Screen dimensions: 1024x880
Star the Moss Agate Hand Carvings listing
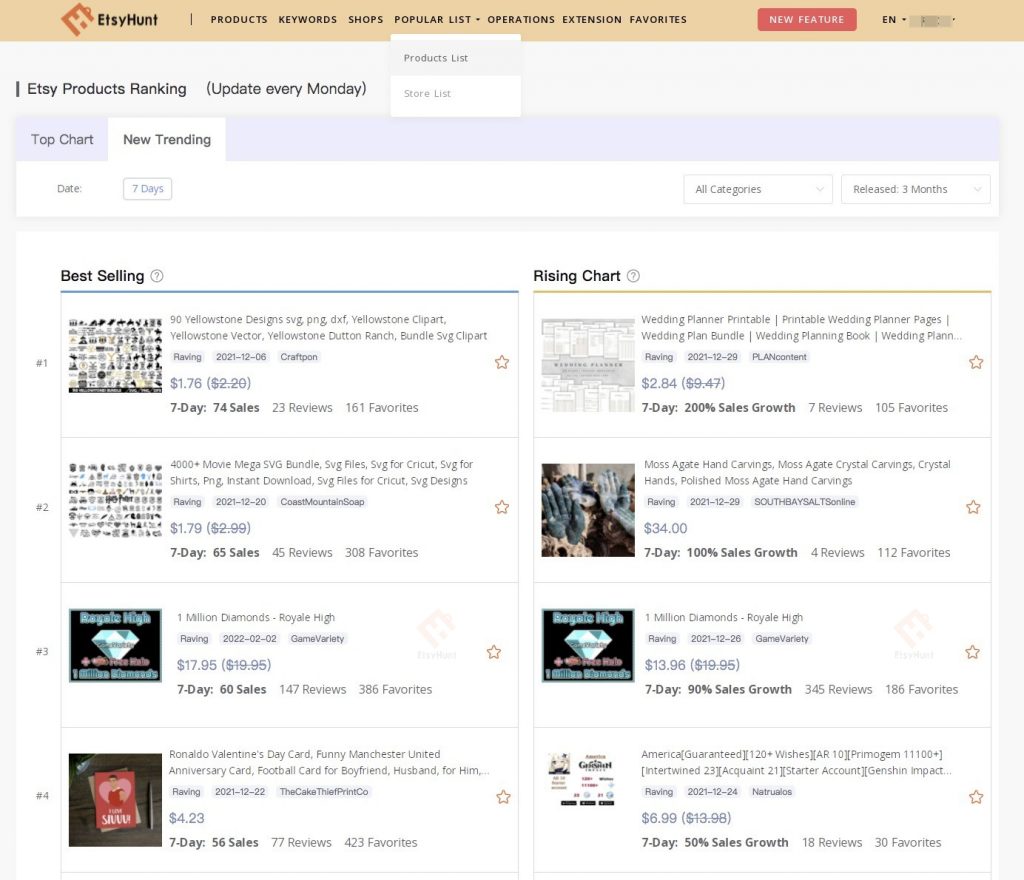pos(973,507)
